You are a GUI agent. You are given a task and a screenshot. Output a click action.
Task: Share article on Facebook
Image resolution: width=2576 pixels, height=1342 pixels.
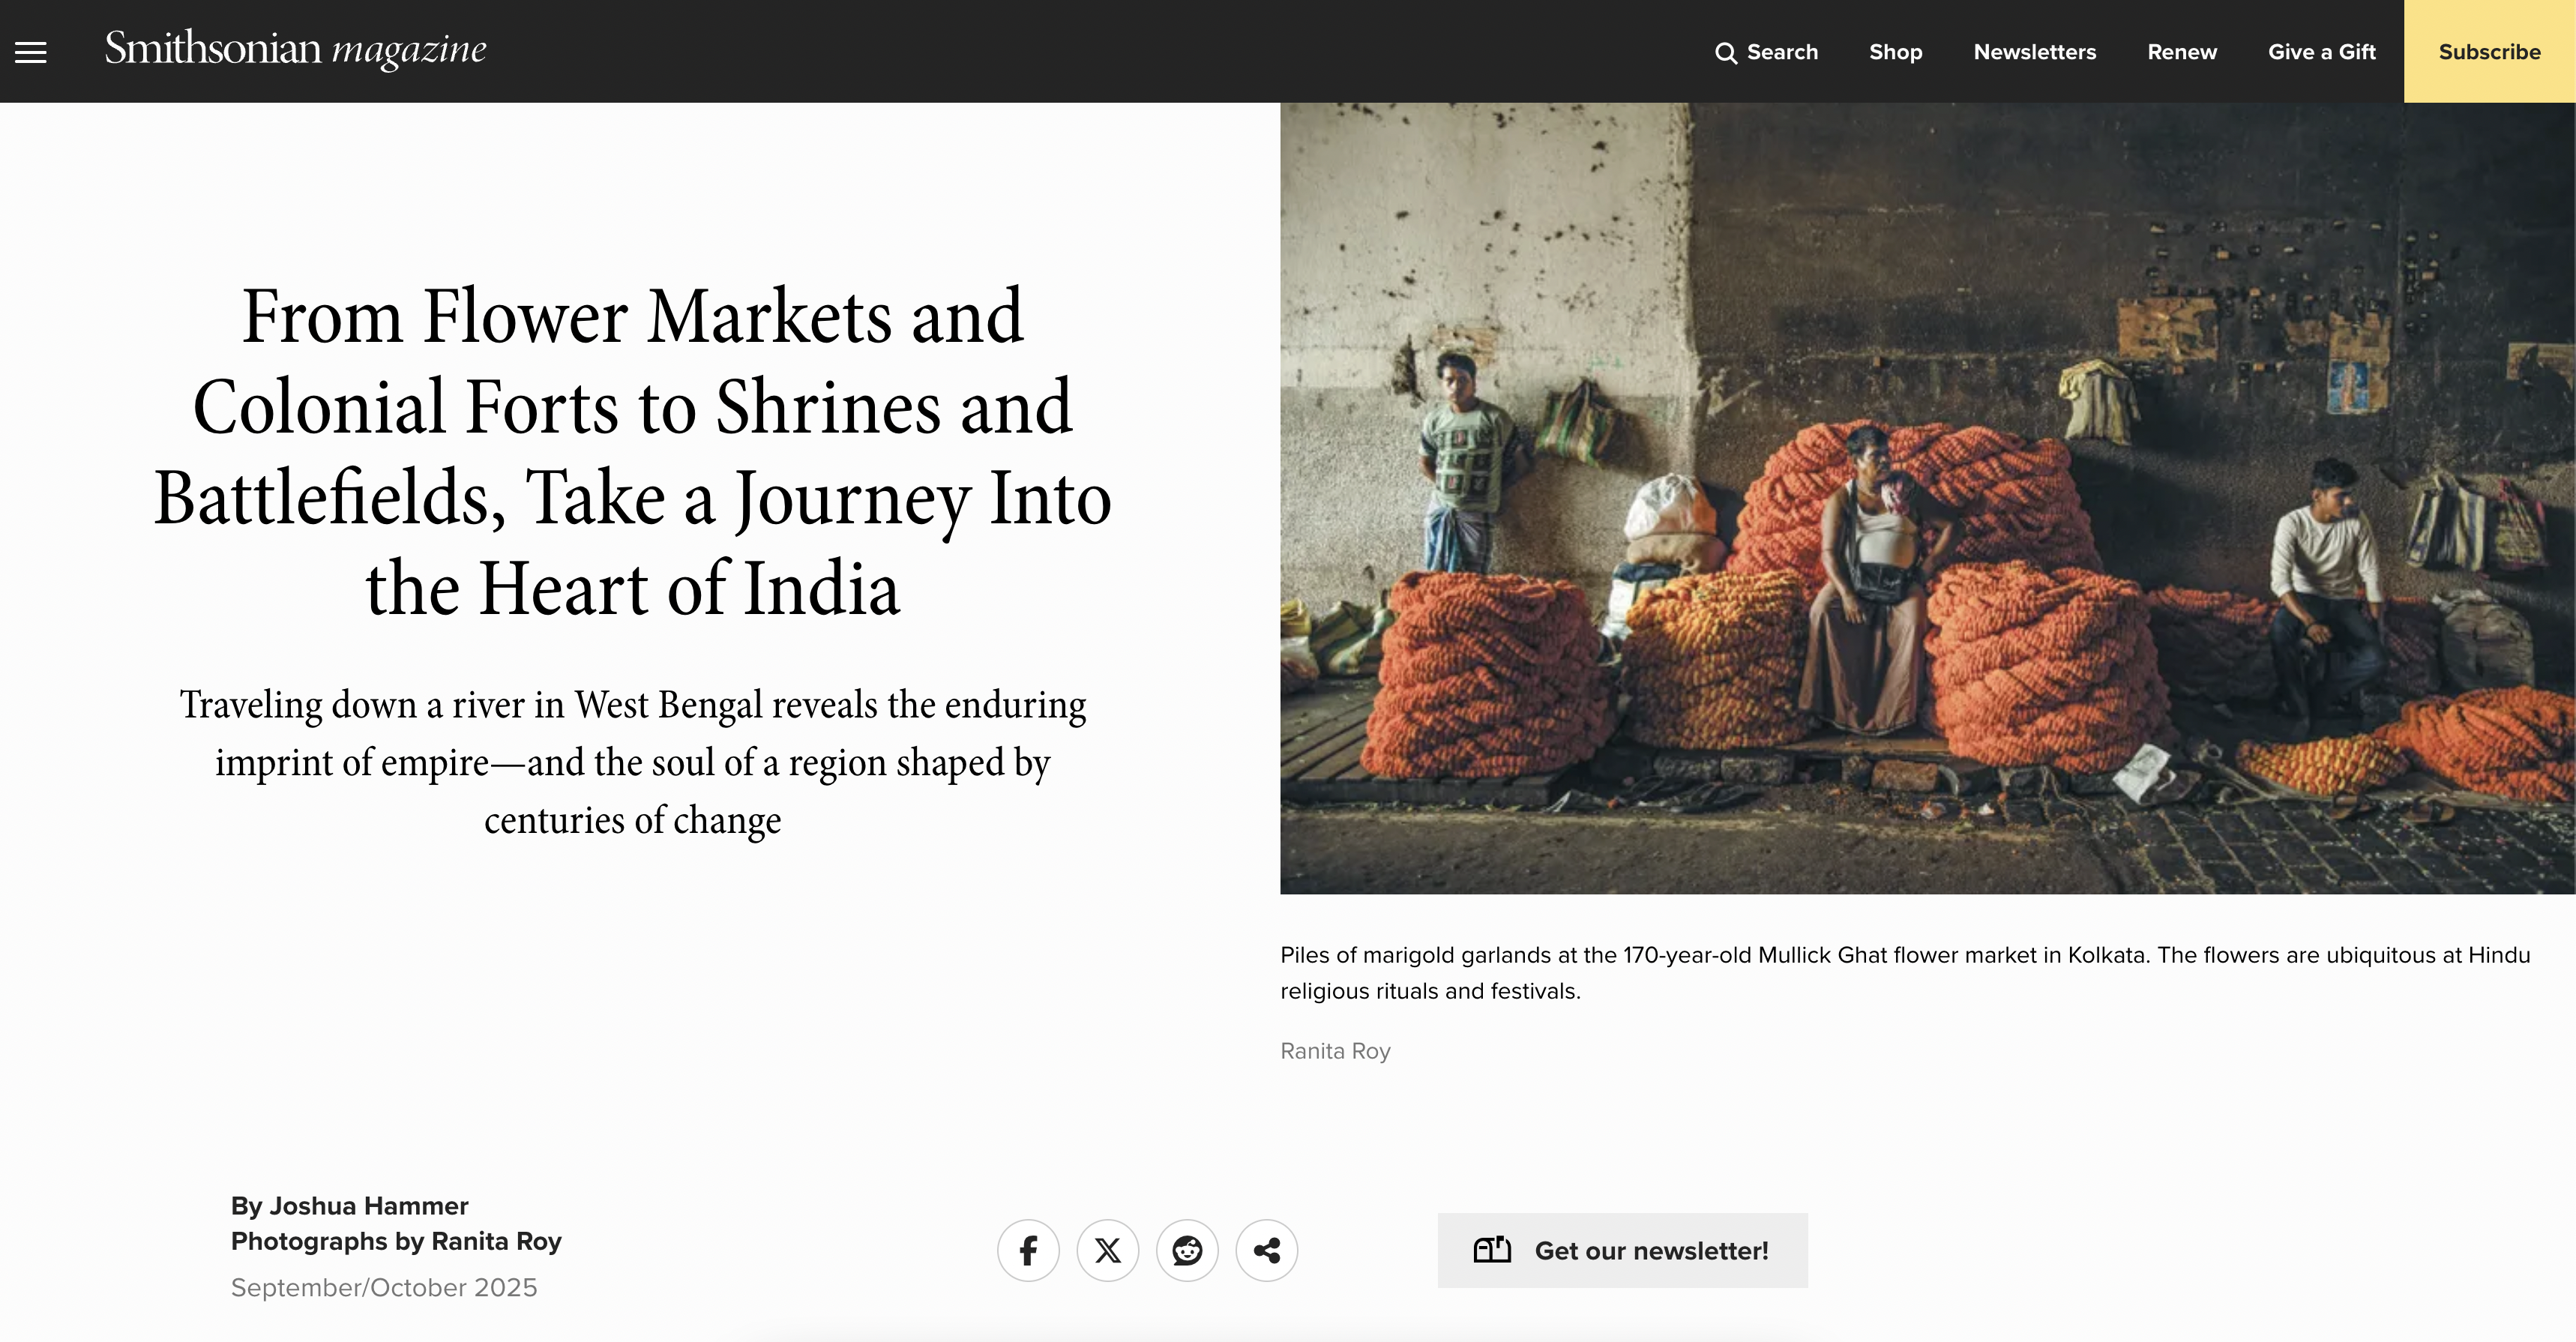coord(1028,1250)
